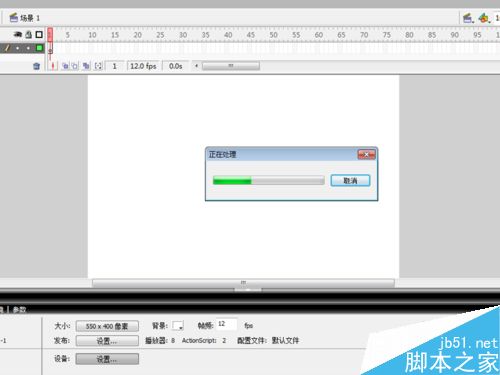
Task: Click the 默认文件 profile text
Action: pyautogui.click(x=285, y=340)
